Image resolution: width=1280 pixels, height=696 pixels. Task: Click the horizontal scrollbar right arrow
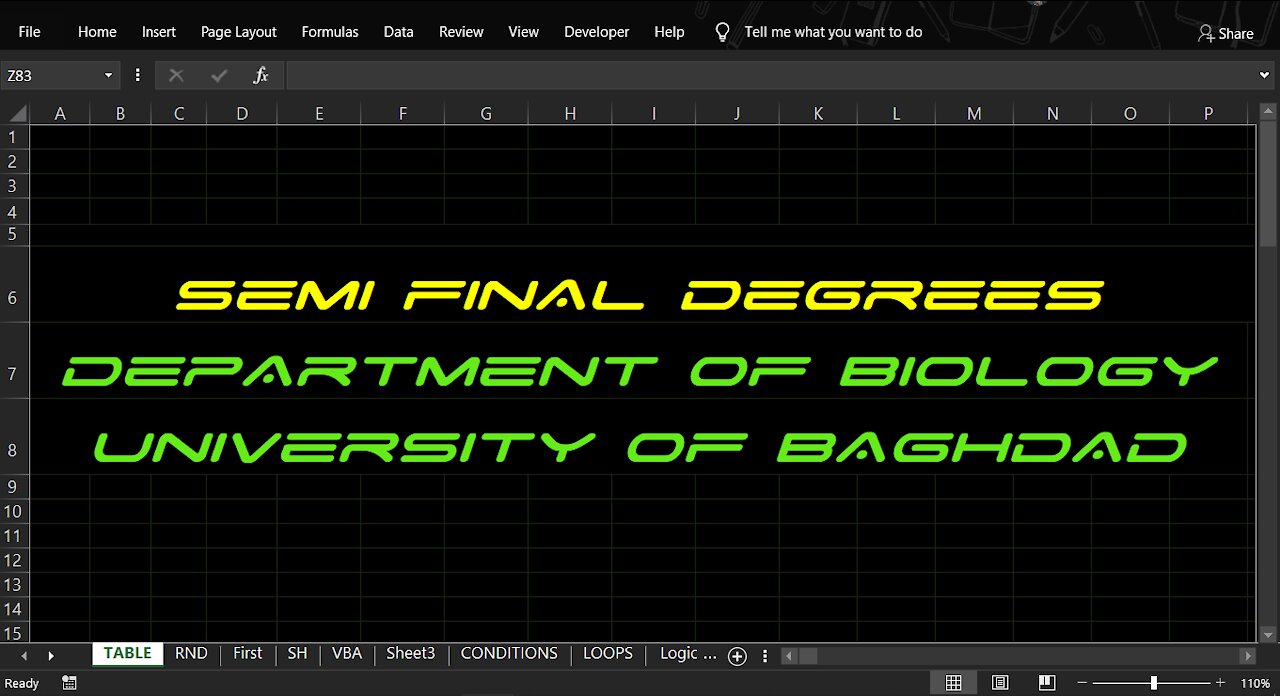coord(1247,656)
